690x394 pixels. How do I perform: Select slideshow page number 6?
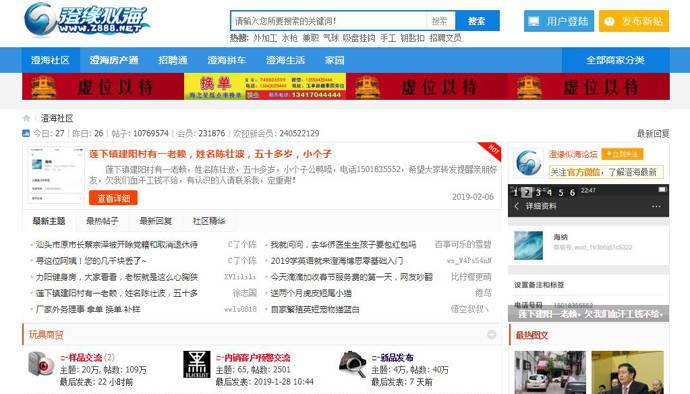coord(572,192)
